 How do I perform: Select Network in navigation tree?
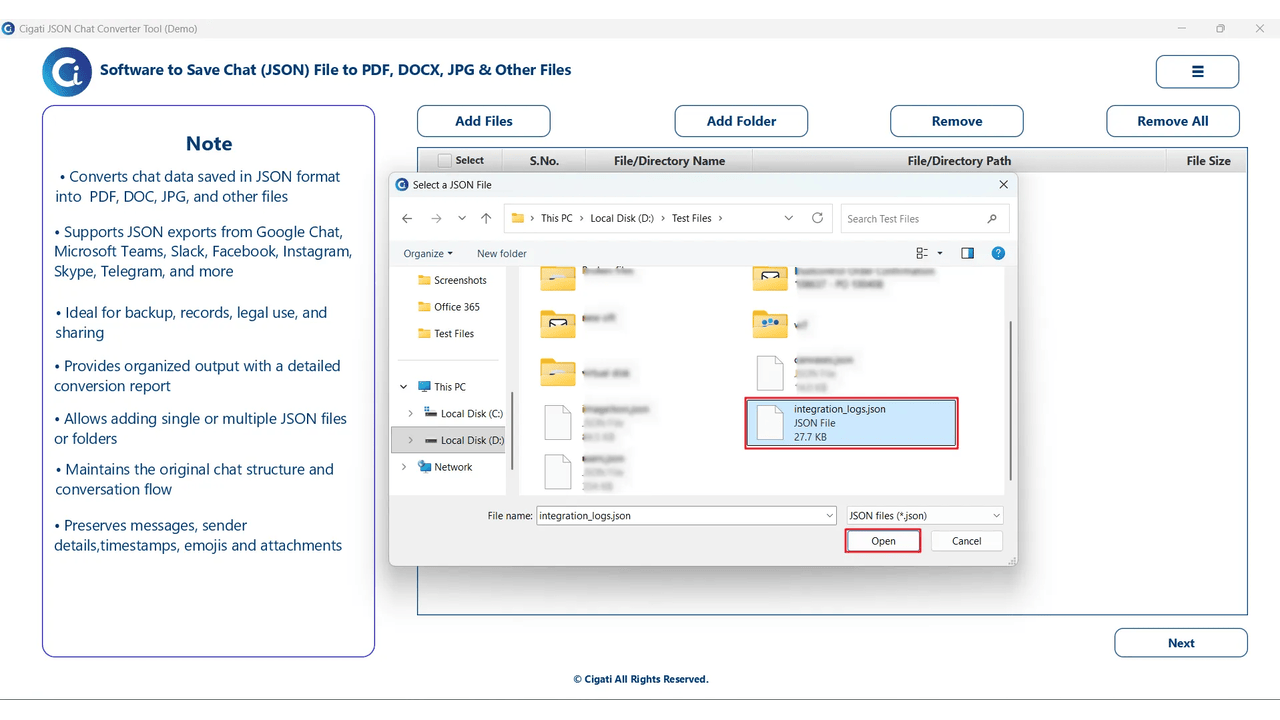click(445, 467)
